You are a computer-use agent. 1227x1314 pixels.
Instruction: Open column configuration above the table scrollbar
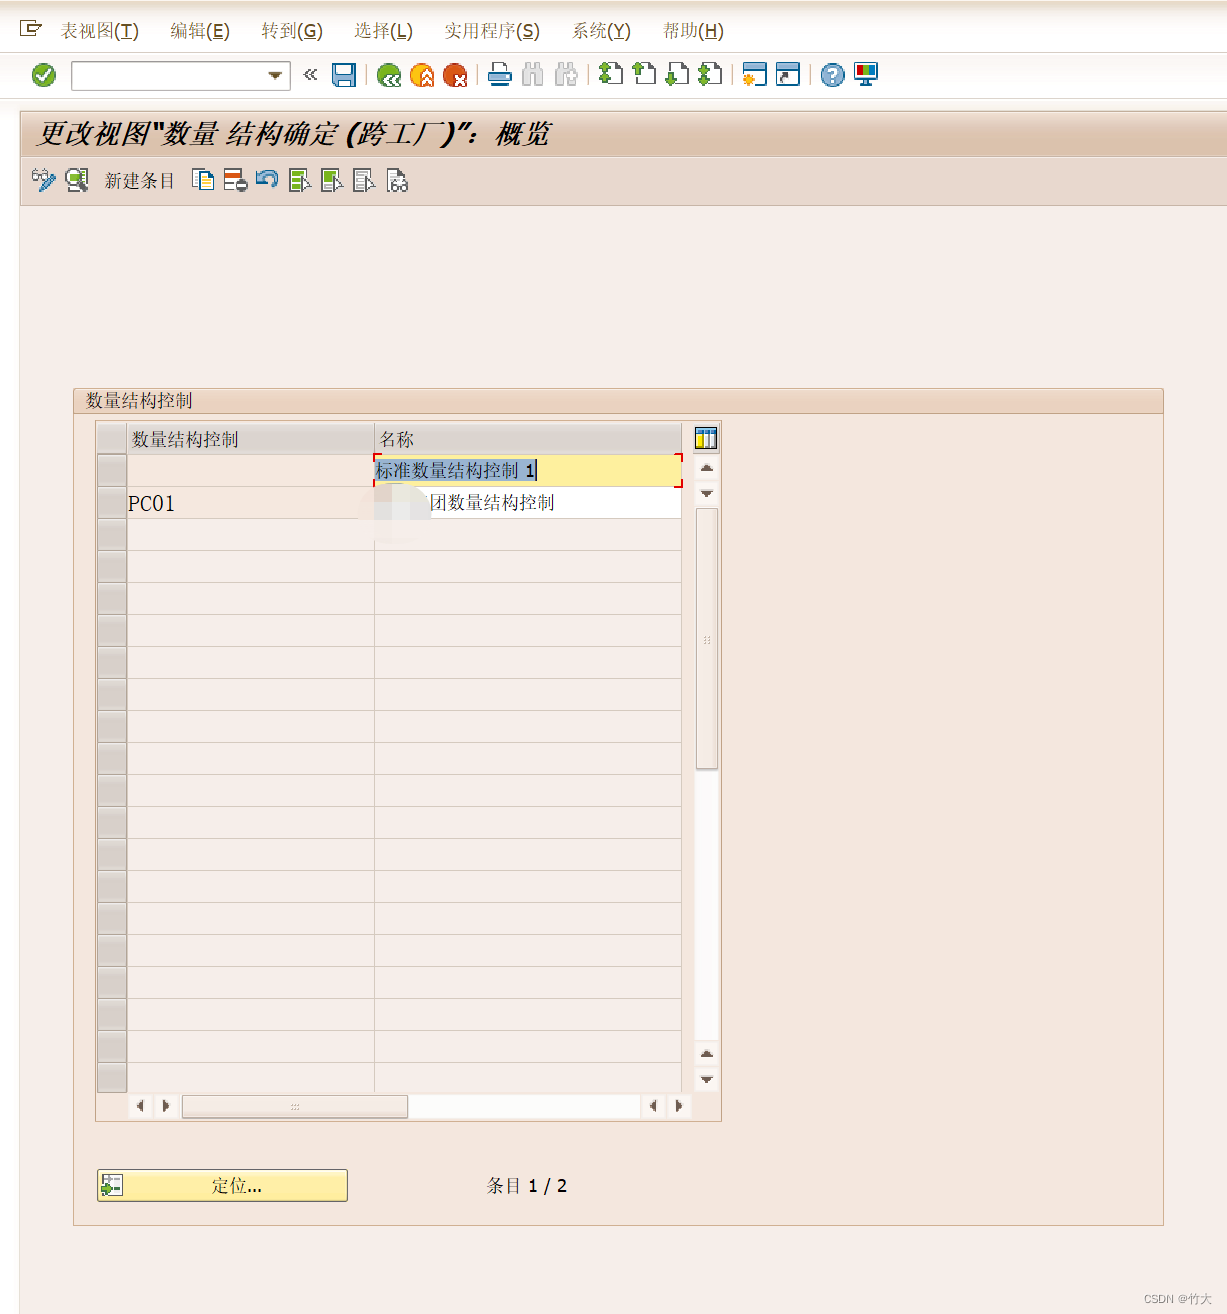[x=705, y=437]
